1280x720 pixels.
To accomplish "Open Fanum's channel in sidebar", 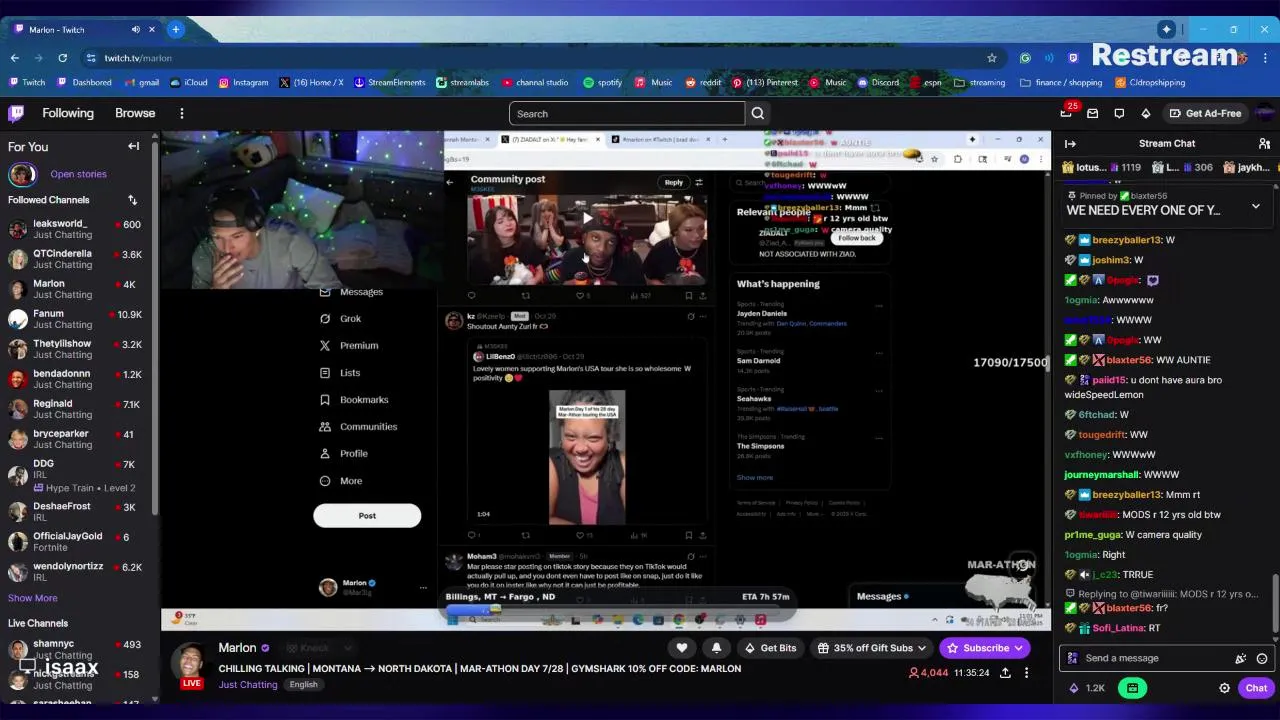I will point(76,319).
